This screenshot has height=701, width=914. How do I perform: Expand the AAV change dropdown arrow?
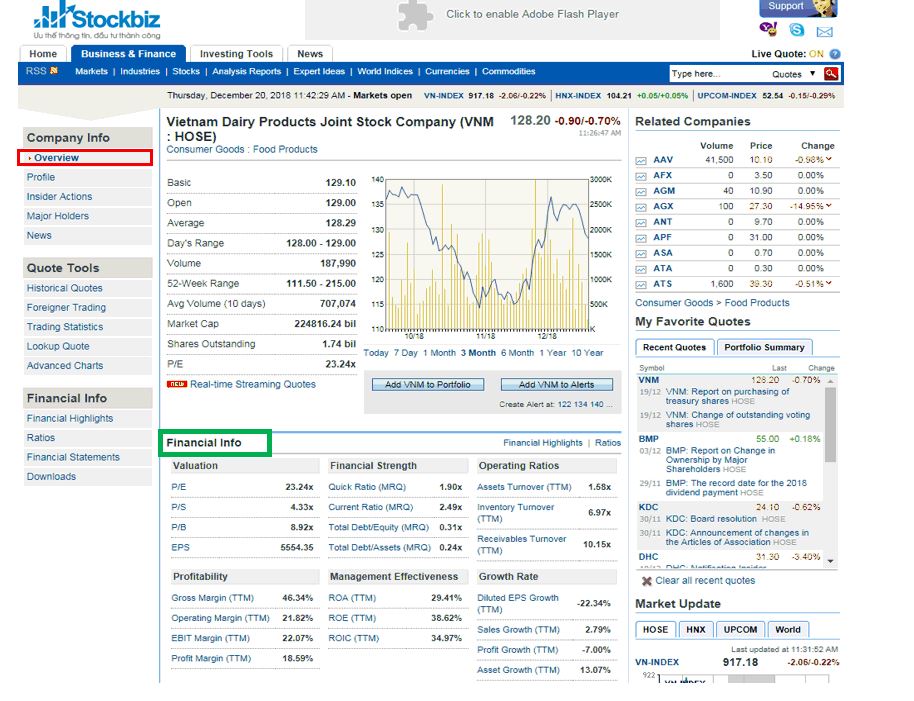click(x=830, y=160)
